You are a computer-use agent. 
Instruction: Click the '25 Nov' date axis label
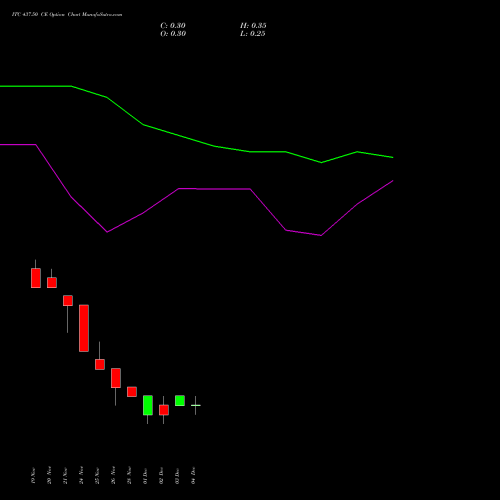(97, 475)
